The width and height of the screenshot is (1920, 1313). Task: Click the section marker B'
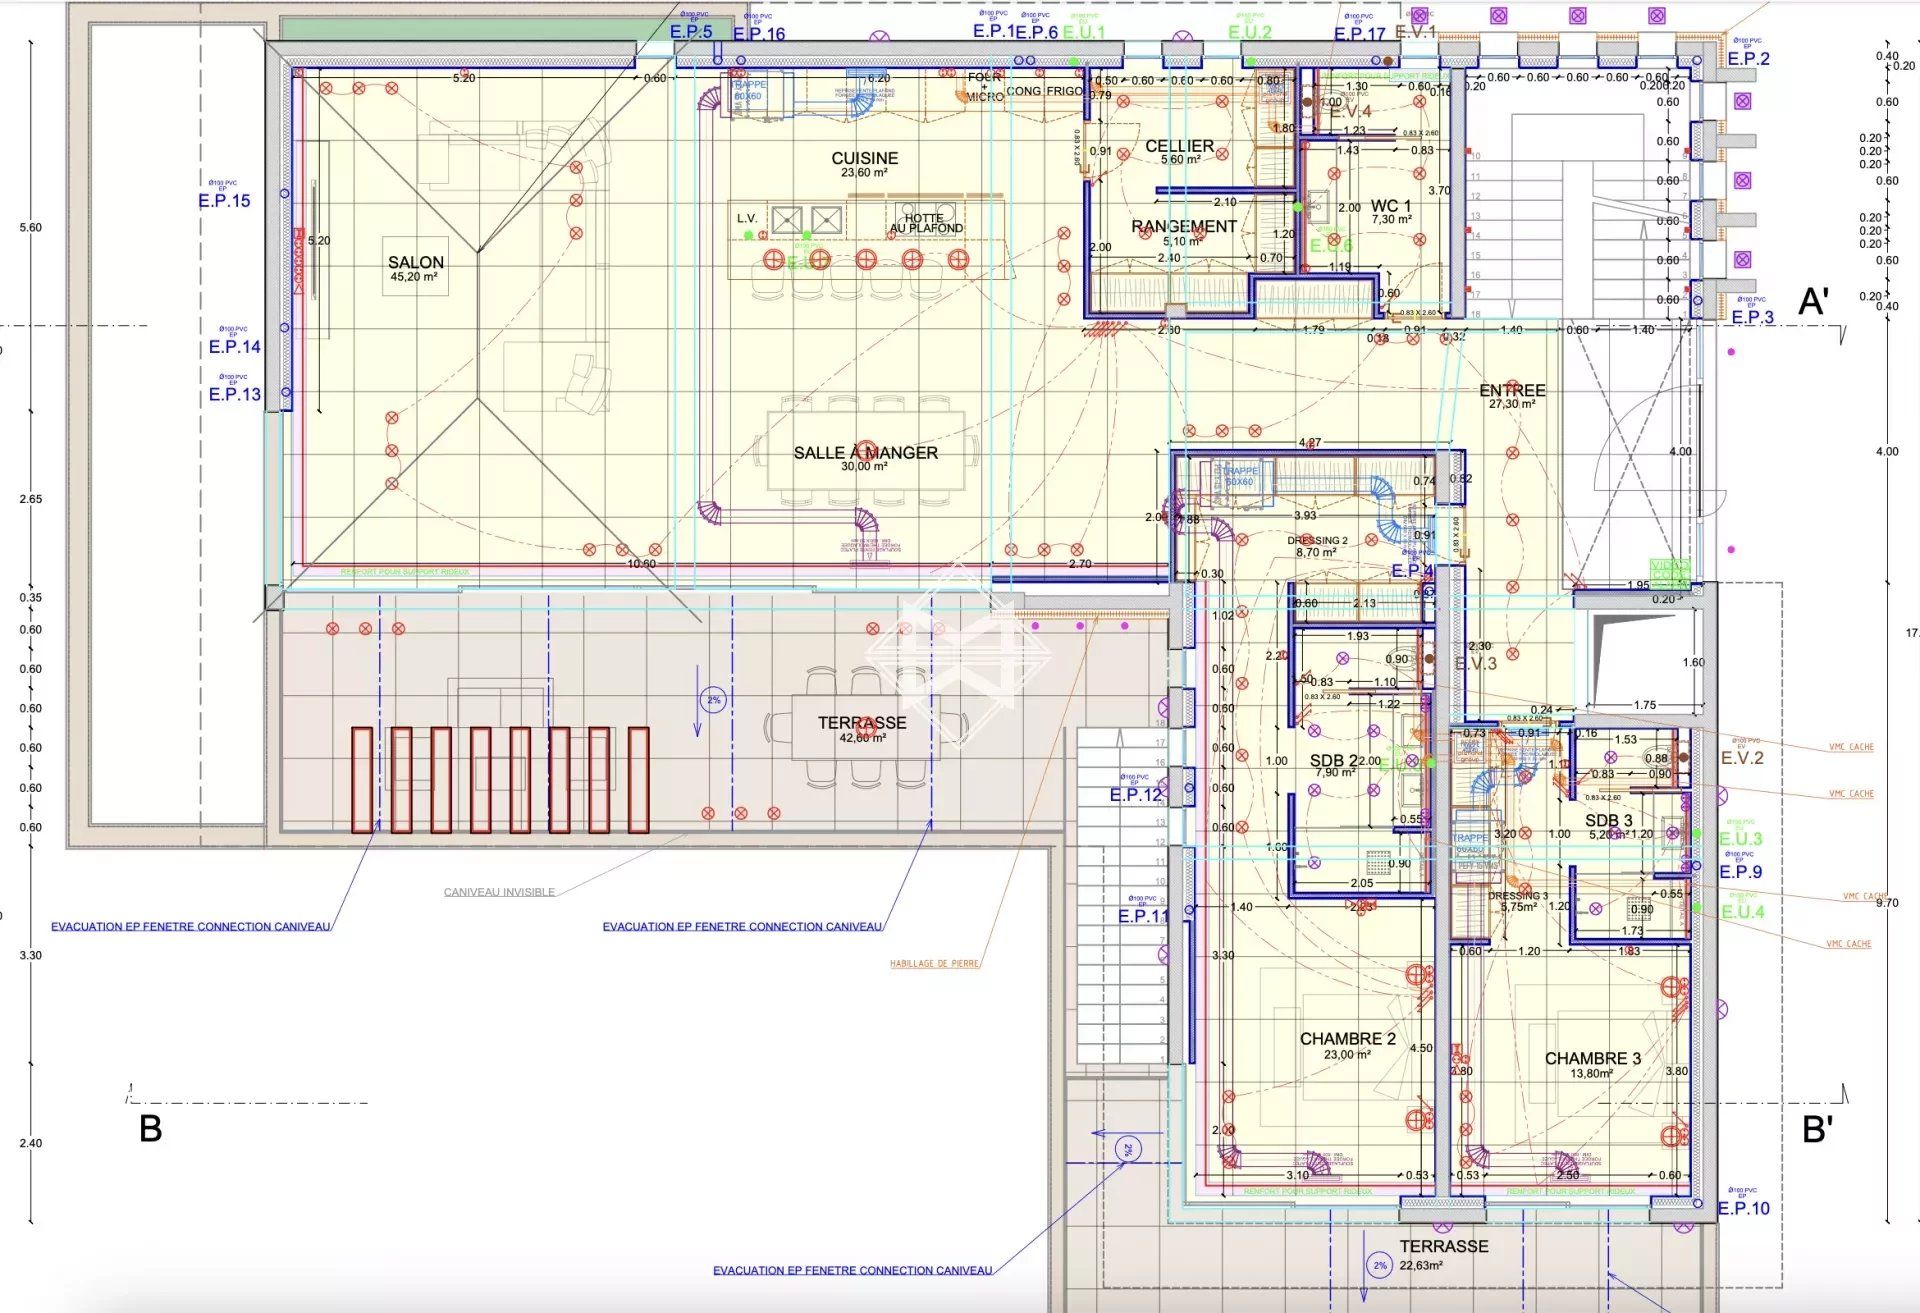[1817, 1130]
